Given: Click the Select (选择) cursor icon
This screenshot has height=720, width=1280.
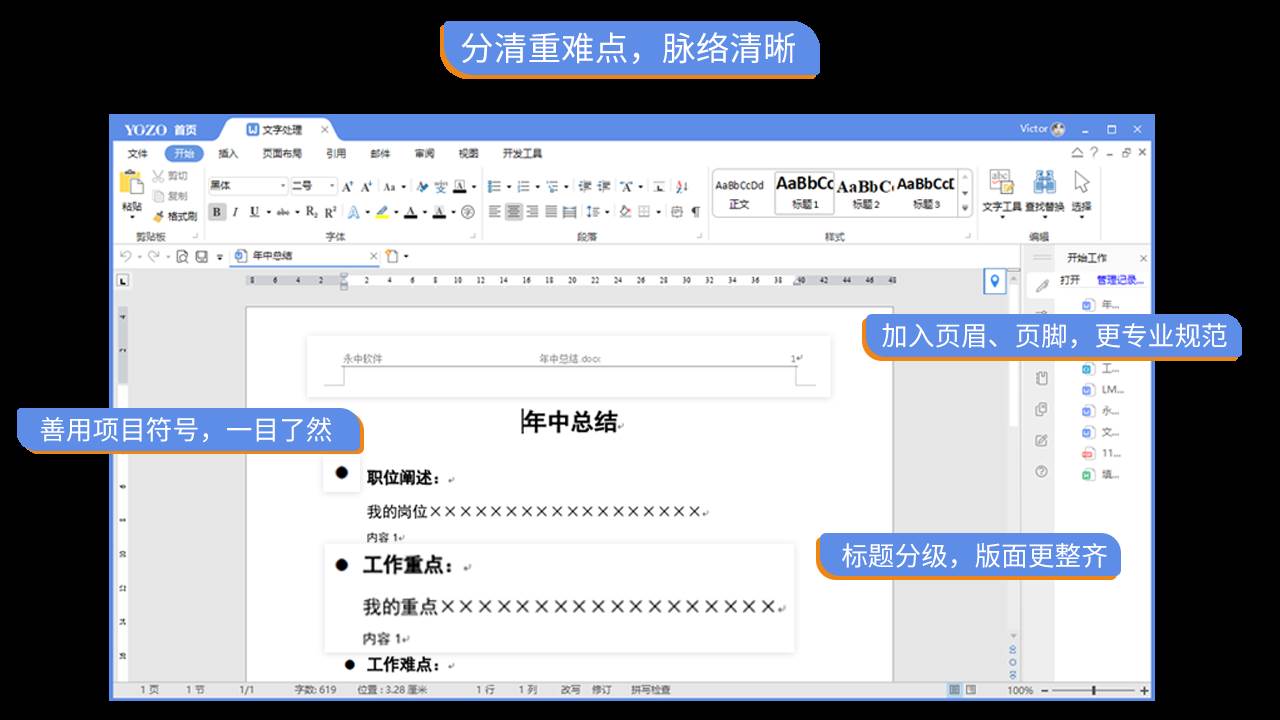Looking at the screenshot, I should (1081, 182).
